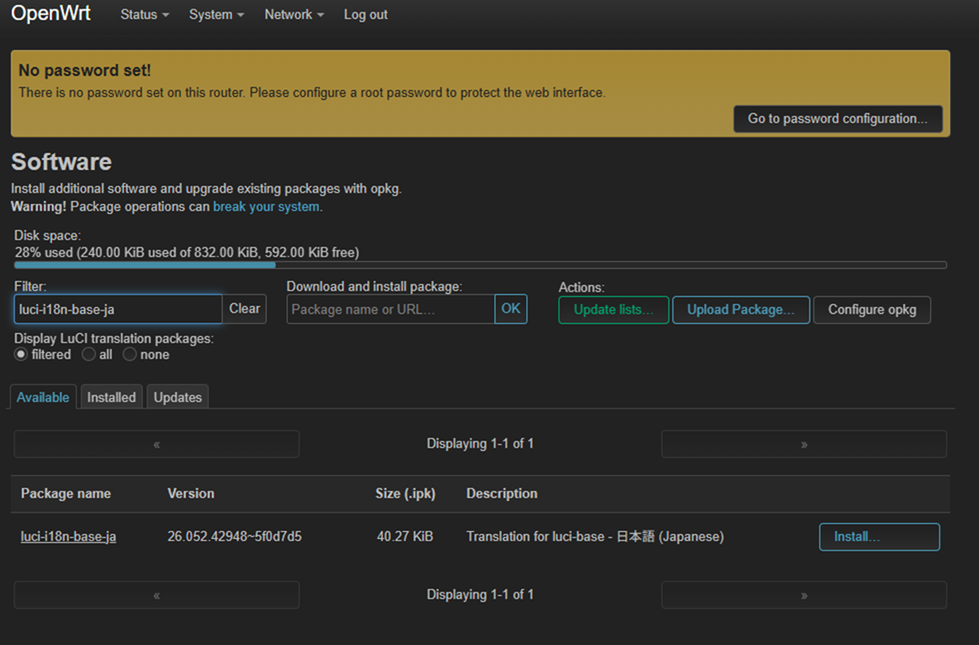The width and height of the screenshot is (979, 645).
Task: Click the OpenWrt brand logo text
Action: [51, 13]
